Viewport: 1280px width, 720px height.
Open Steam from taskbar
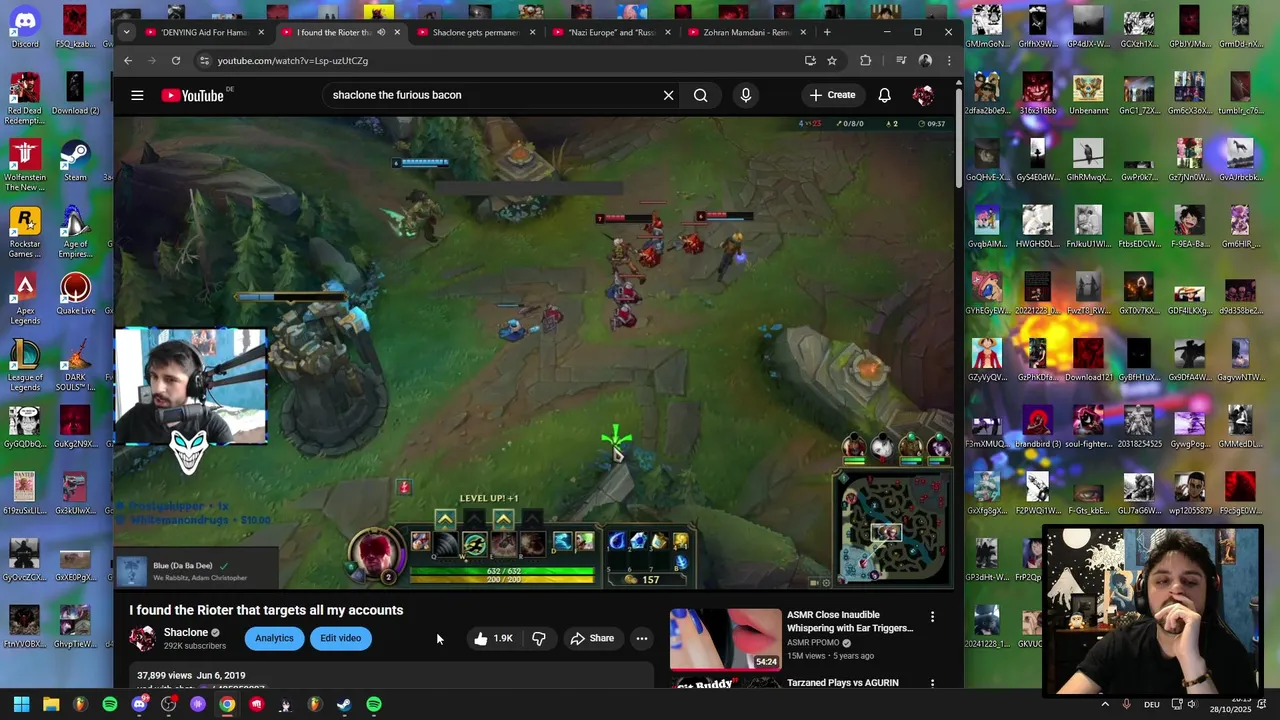click(344, 704)
